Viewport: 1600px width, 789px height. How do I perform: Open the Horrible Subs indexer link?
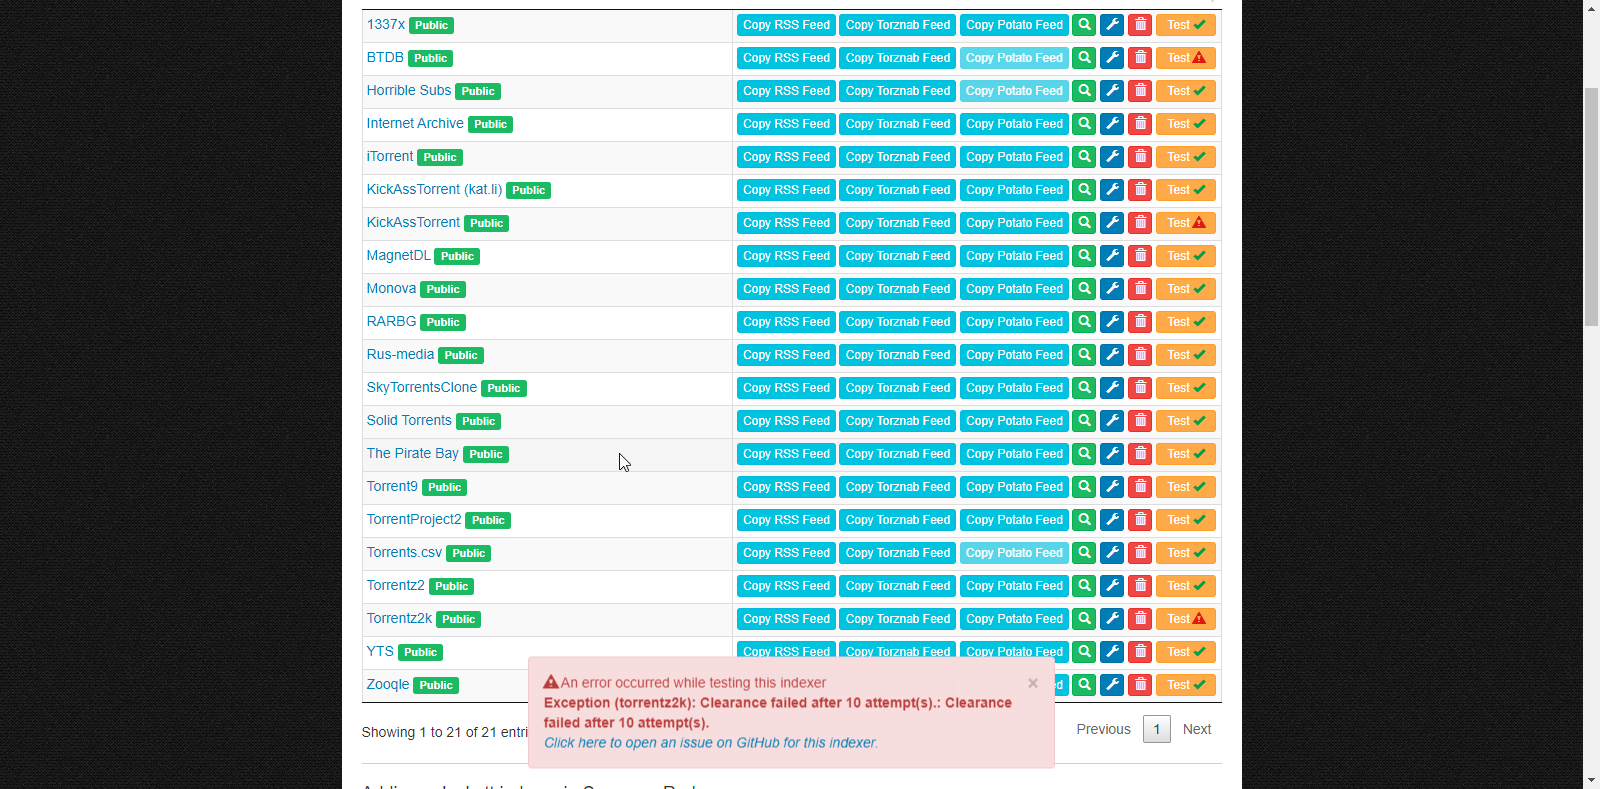(x=409, y=90)
